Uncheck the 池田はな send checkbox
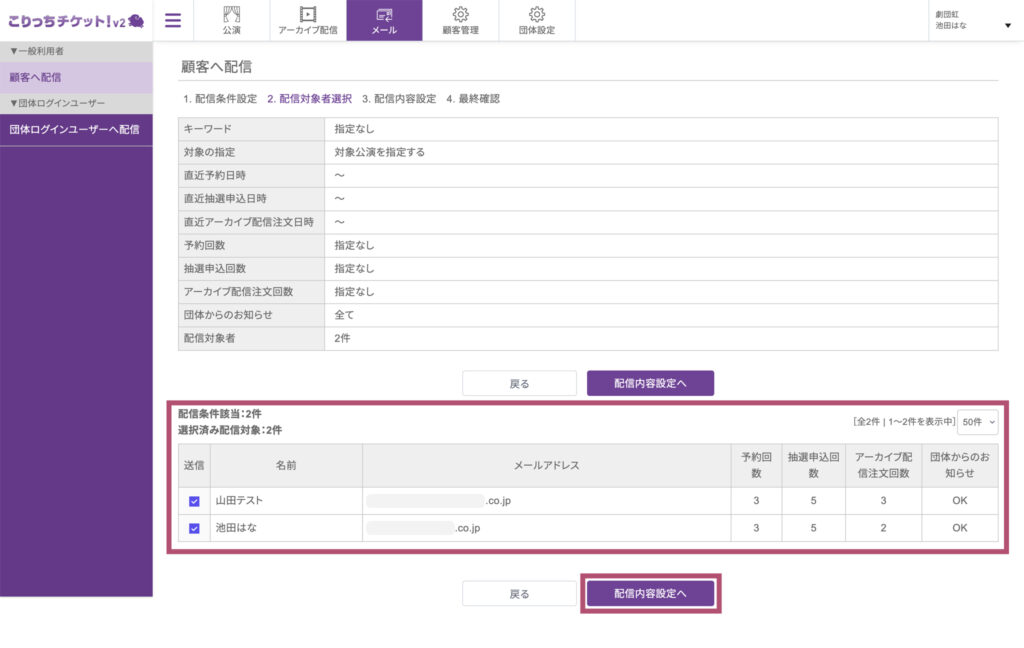1024x648 pixels. click(x=194, y=528)
